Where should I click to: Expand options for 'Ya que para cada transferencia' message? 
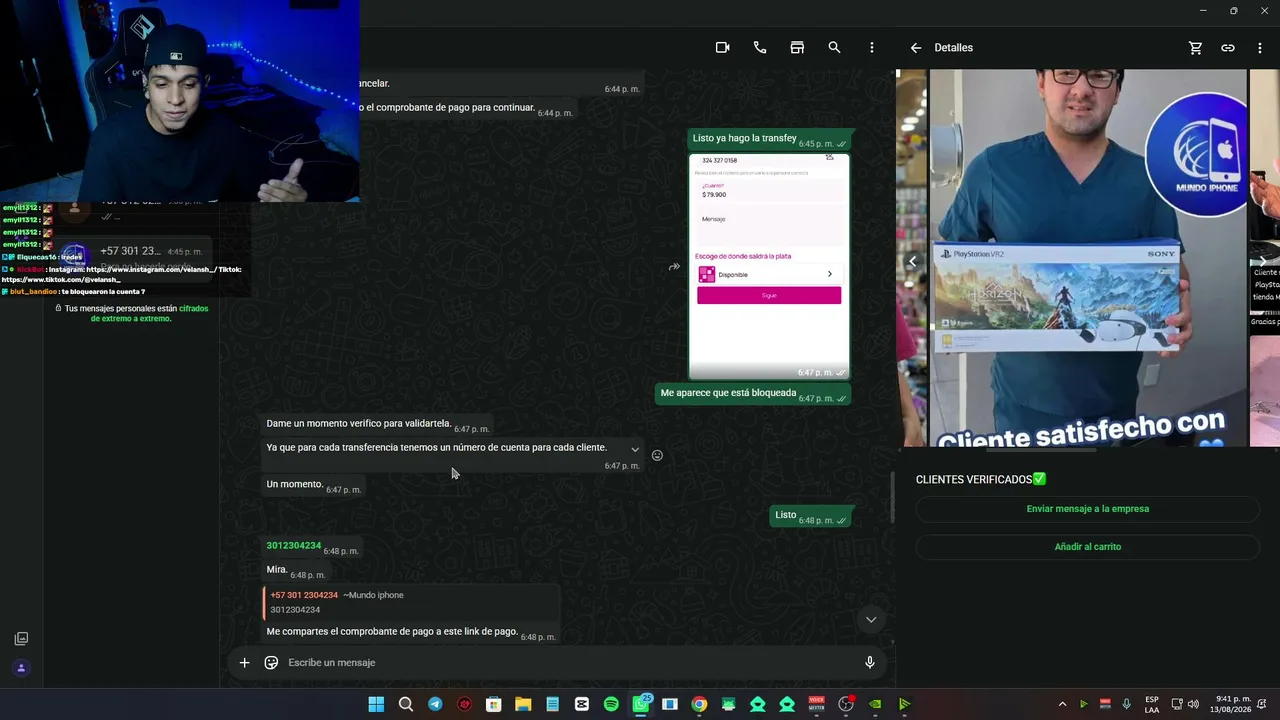pos(634,449)
